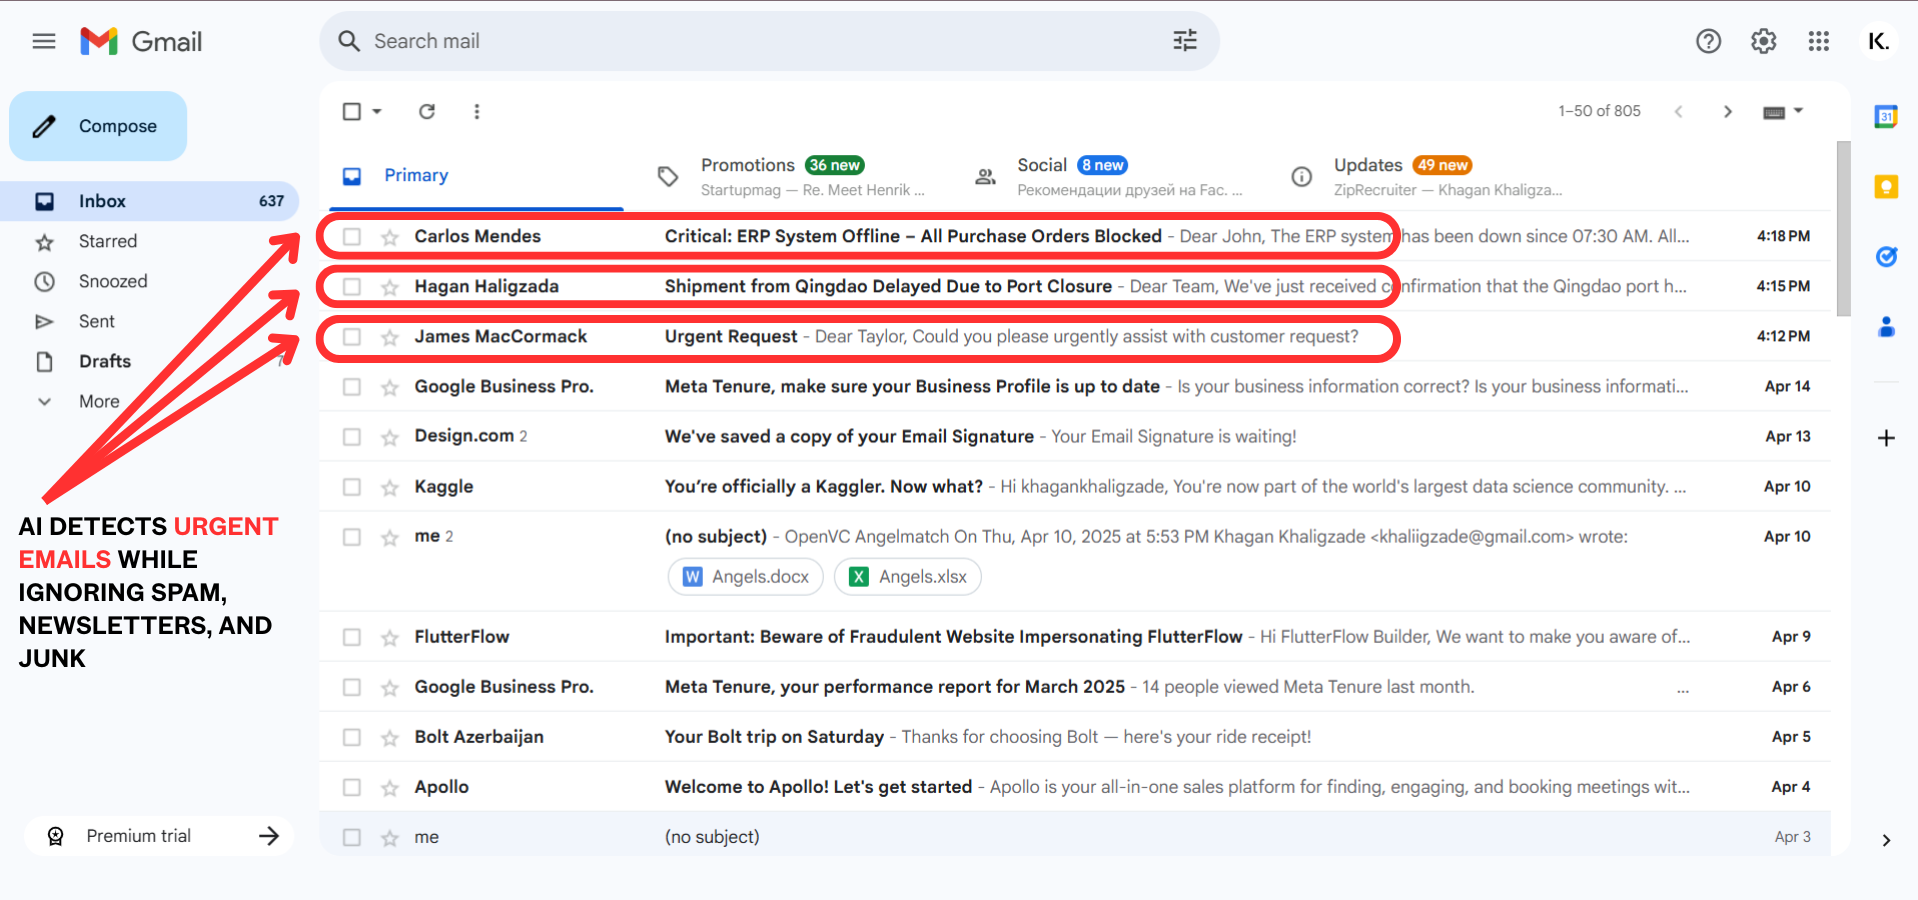The width and height of the screenshot is (1918, 900).
Task: Expand the More folders list
Action: click(99, 401)
